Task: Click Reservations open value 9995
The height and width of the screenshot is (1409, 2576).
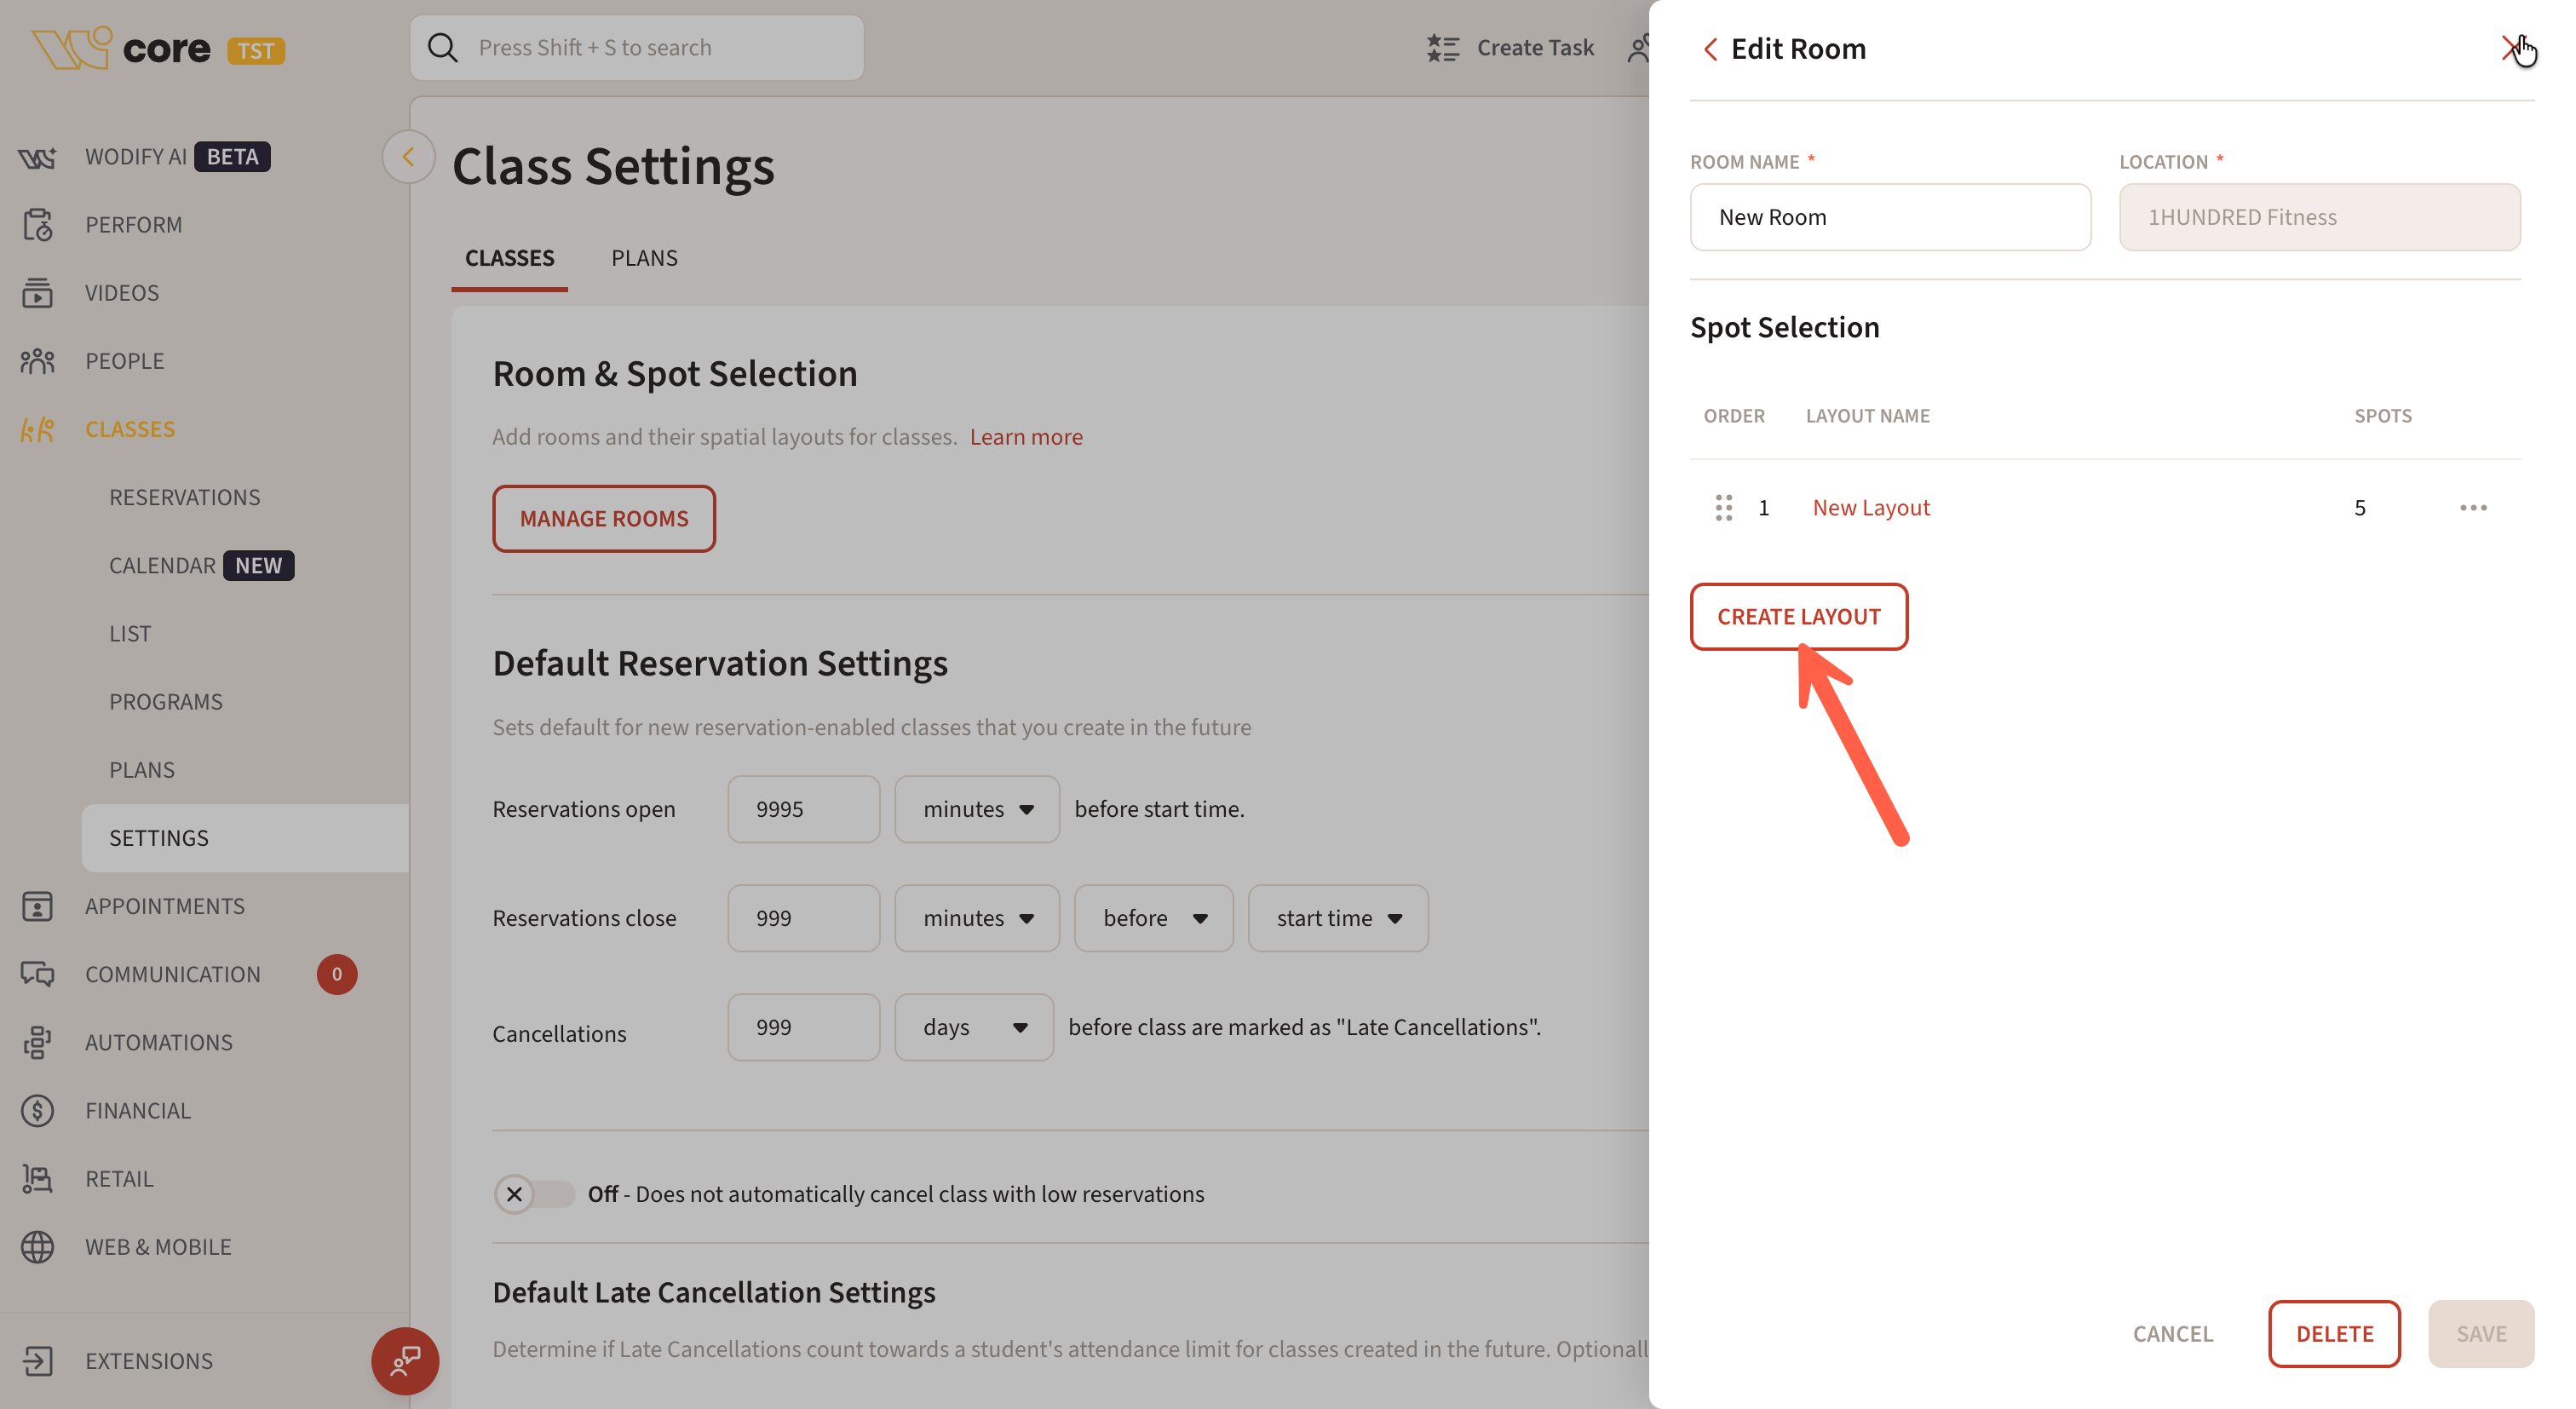Action: 803,809
